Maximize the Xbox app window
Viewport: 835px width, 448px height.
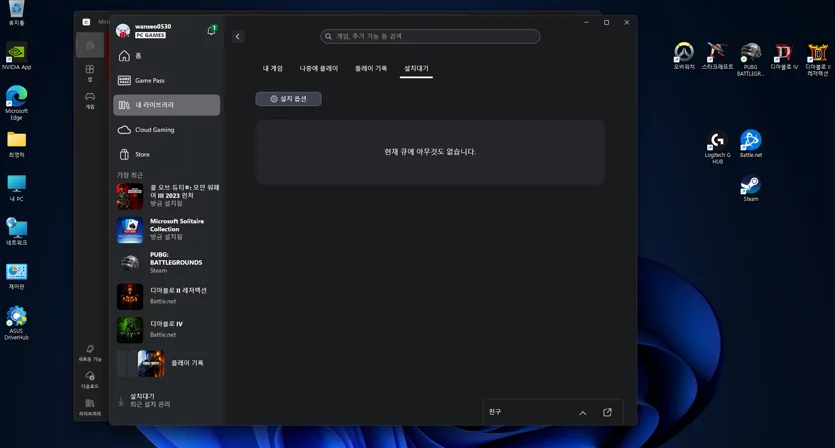pyautogui.click(x=606, y=22)
